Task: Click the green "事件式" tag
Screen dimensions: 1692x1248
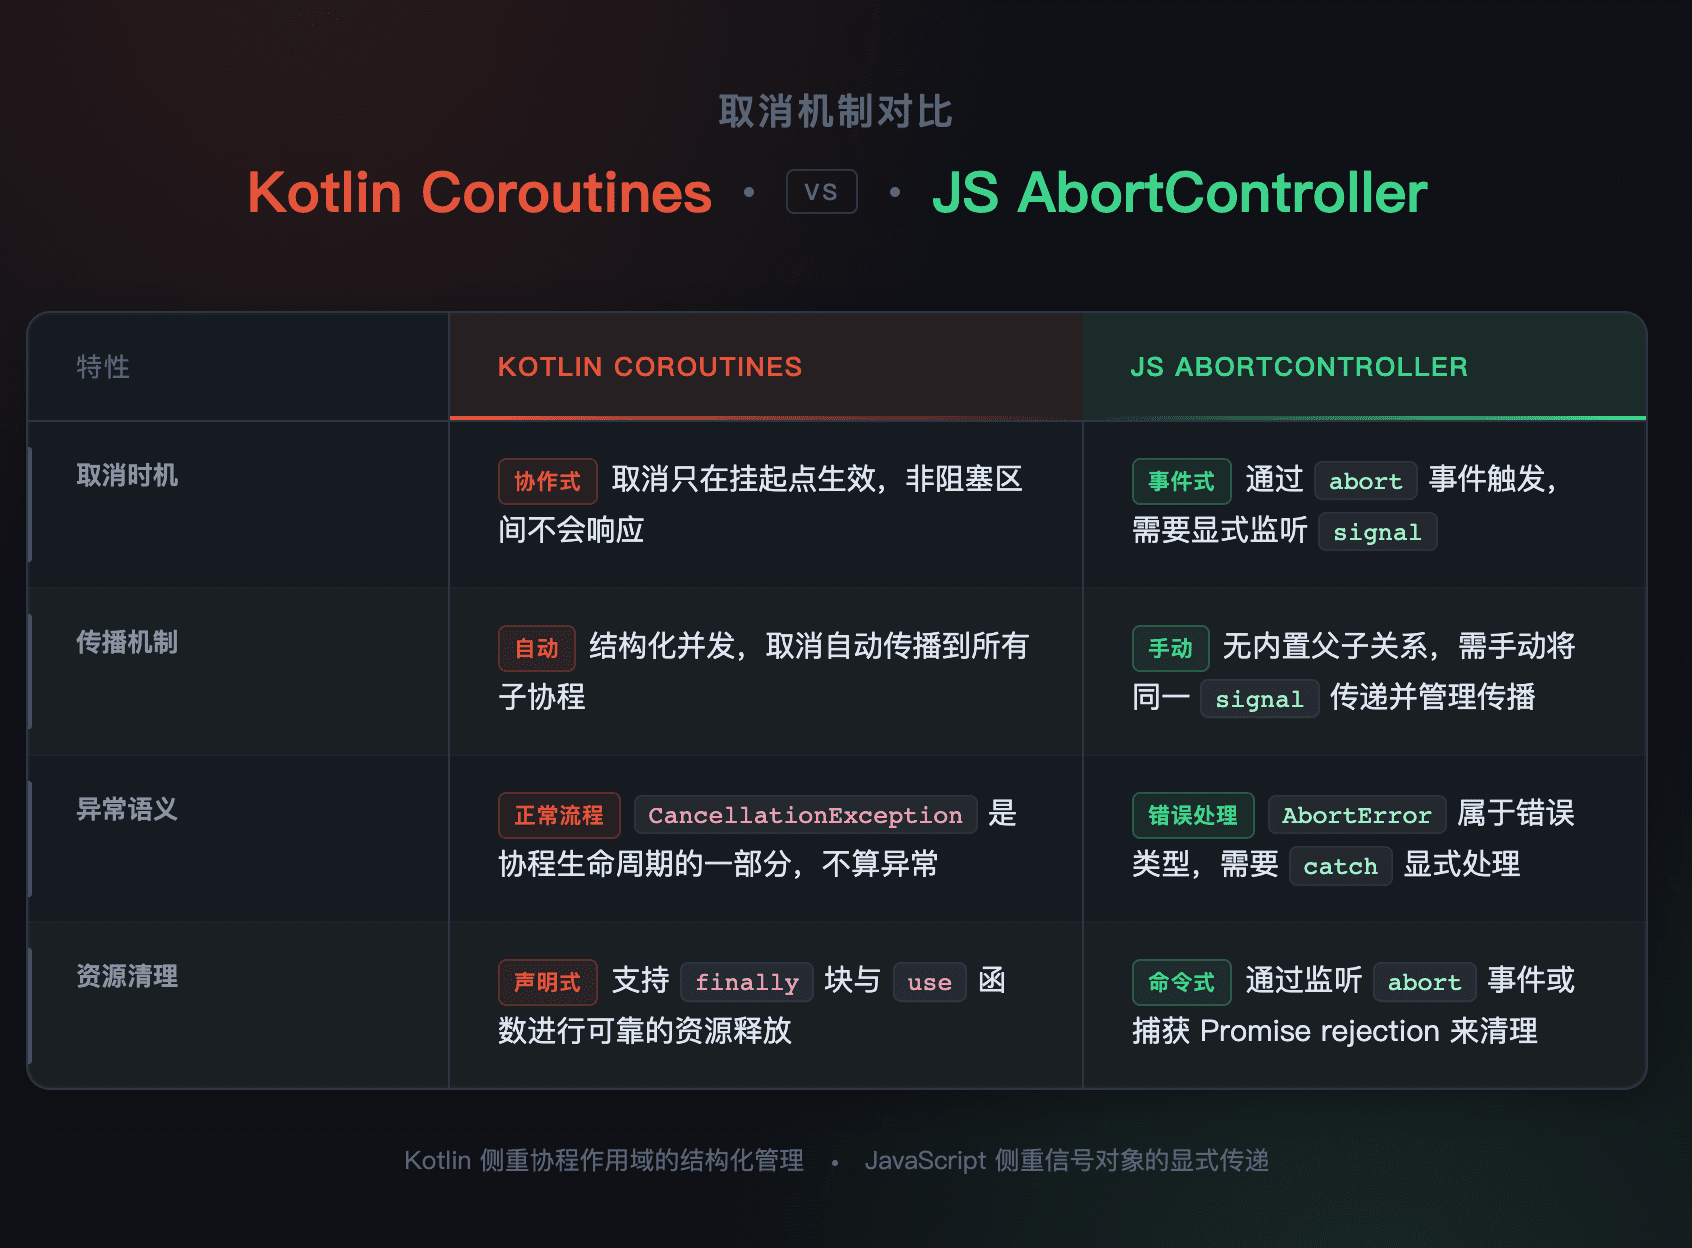Action: pos(1181,481)
